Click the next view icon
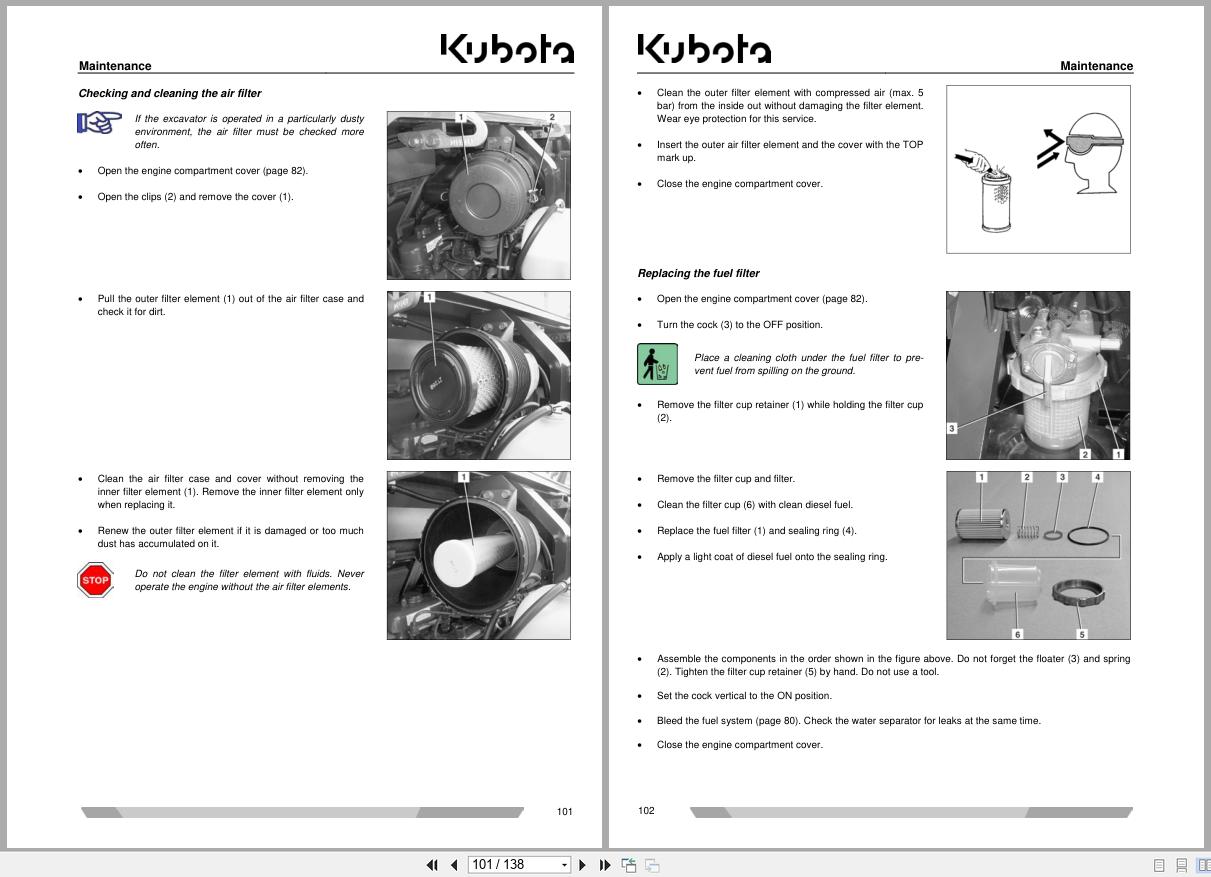The width and height of the screenshot is (1211, 877). tap(650, 864)
